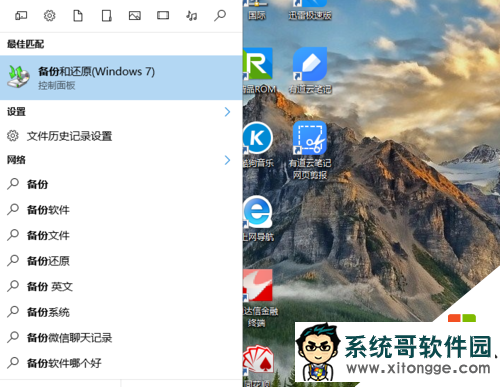This screenshot has width=500, height=387.
Task: Open 迅雷极速版 desktop shortcut
Action: click(x=310, y=10)
